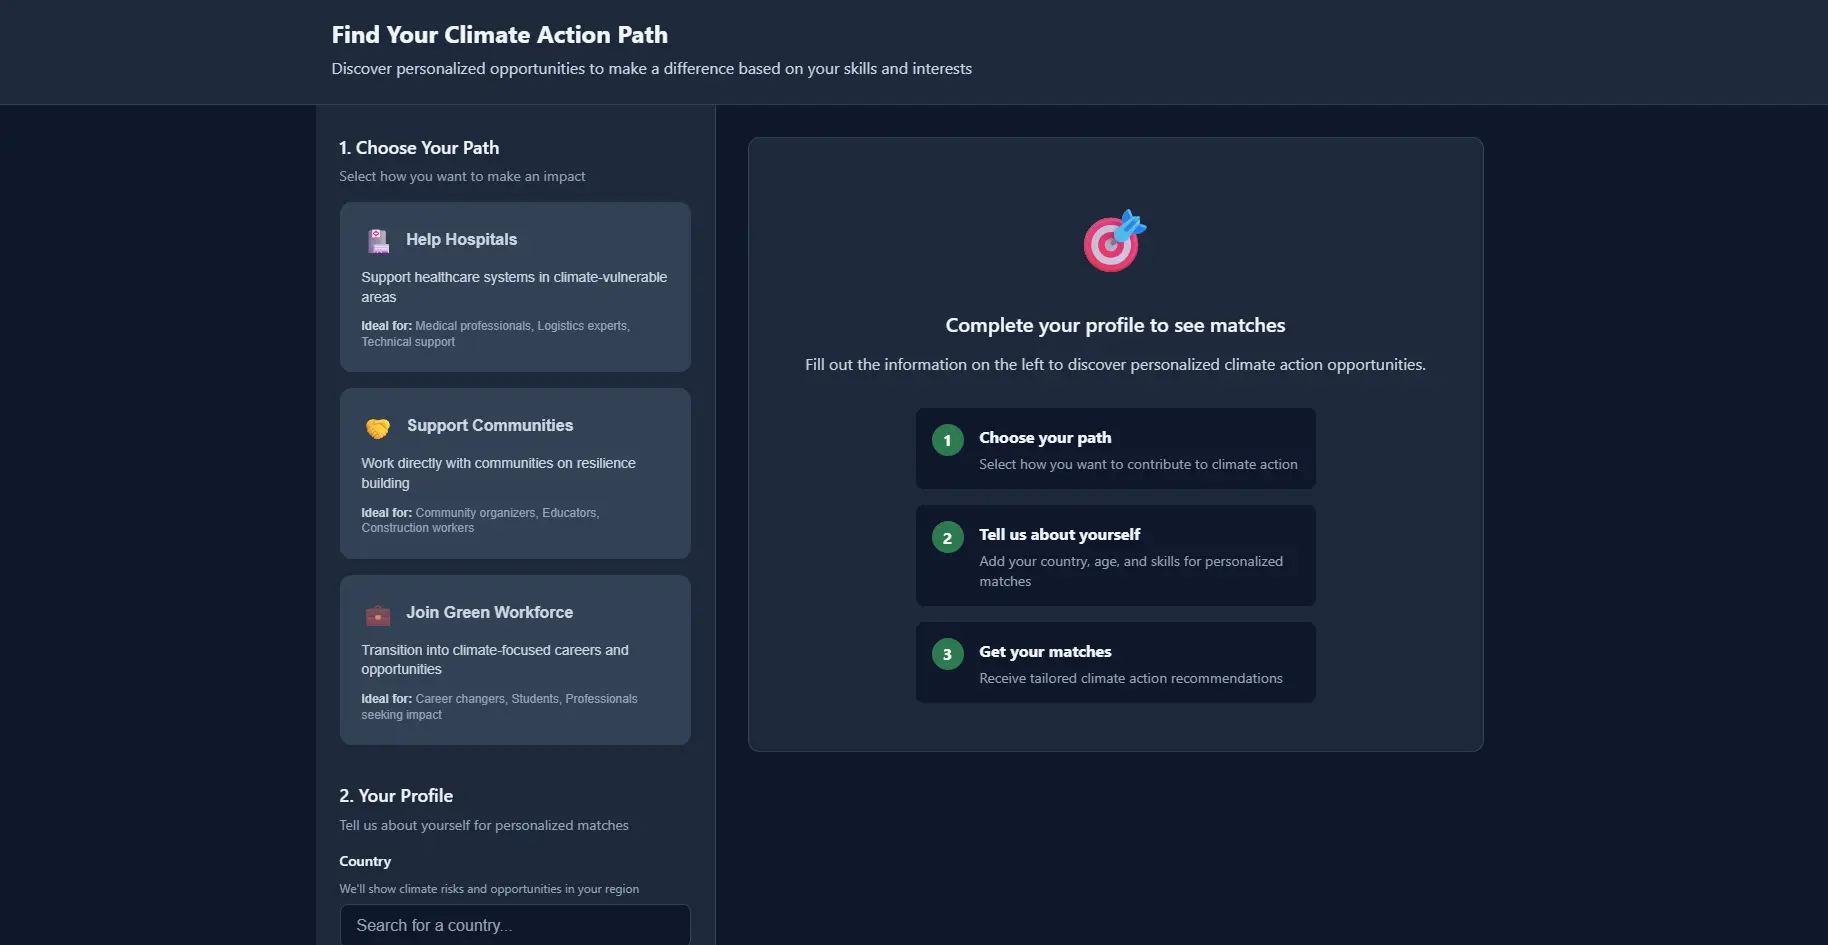Click inside the country search field
This screenshot has width=1828, height=945.
pyautogui.click(x=514, y=925)
